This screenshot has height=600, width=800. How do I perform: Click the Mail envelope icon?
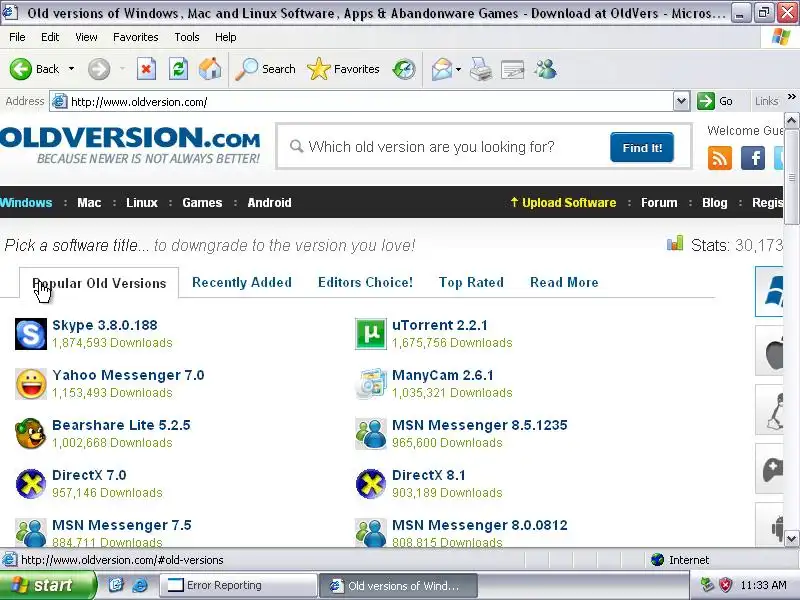coord(441,69)
